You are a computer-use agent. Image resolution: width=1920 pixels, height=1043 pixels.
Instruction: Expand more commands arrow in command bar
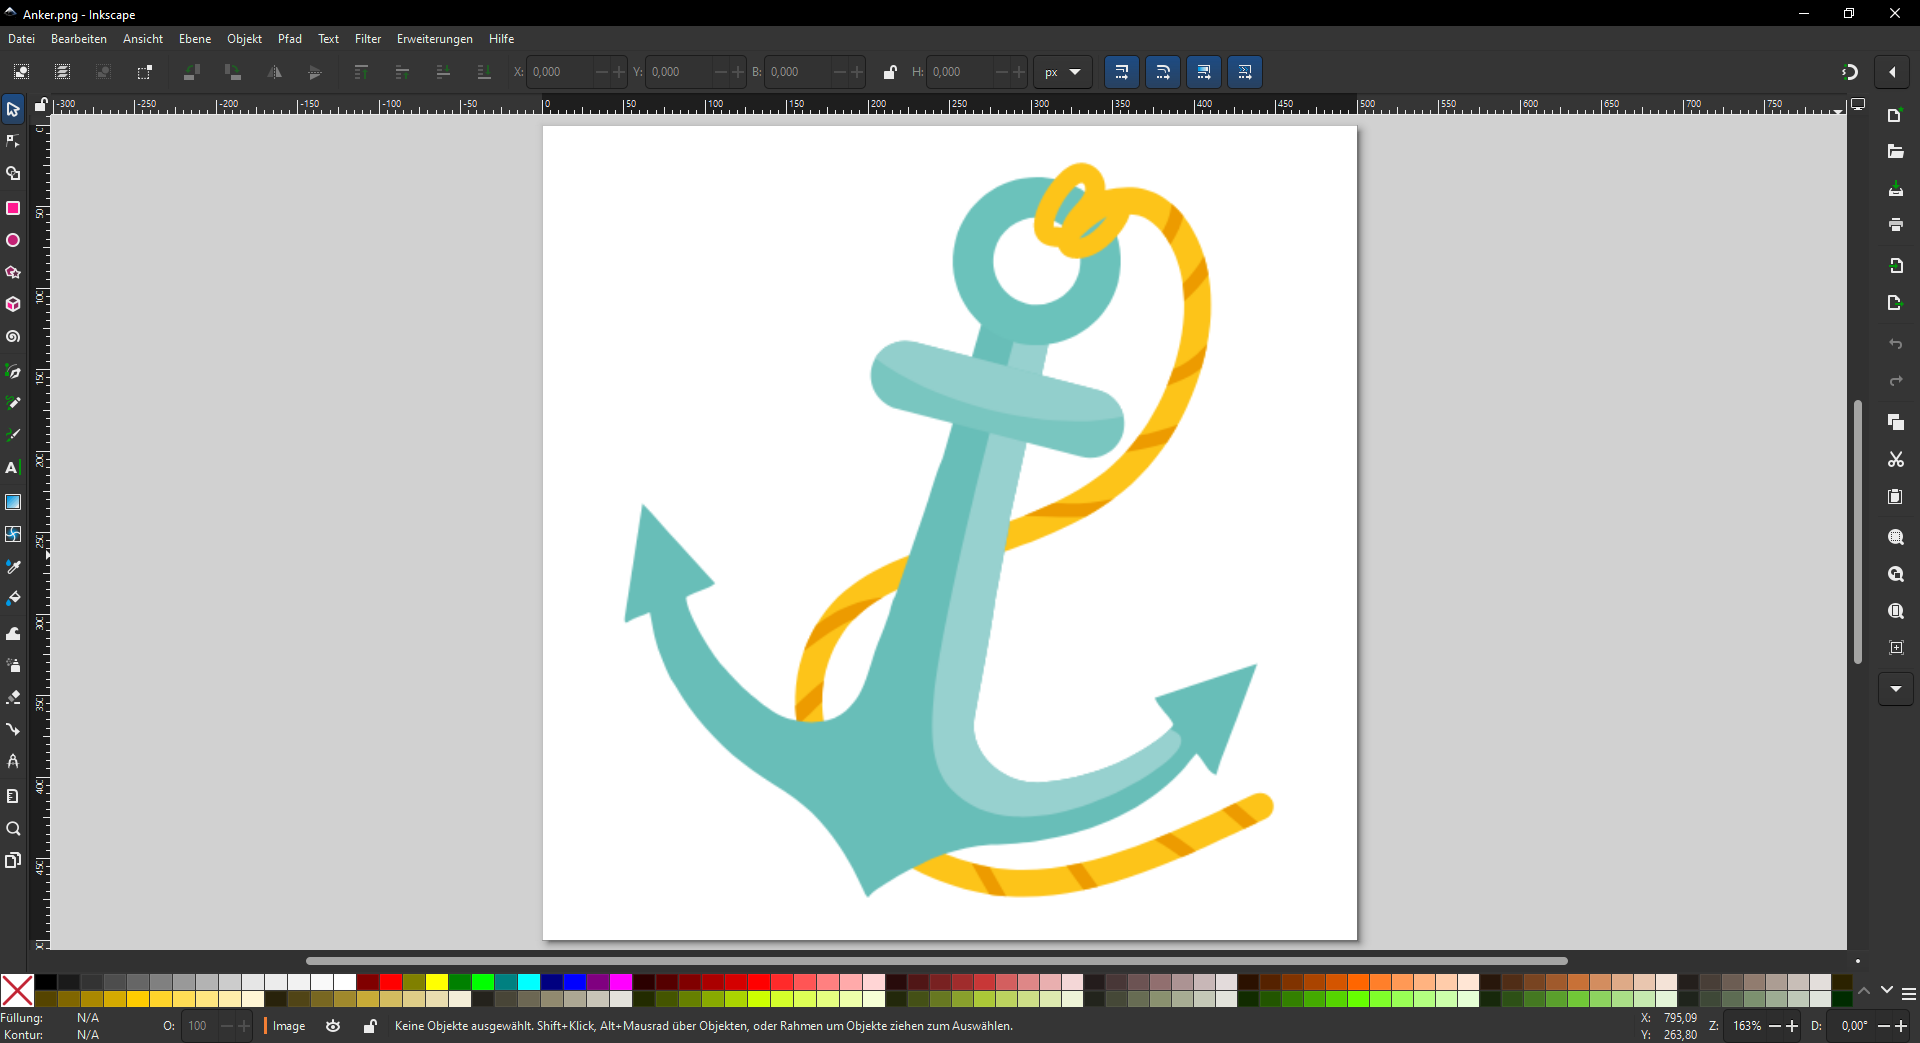pos(1896,689)
